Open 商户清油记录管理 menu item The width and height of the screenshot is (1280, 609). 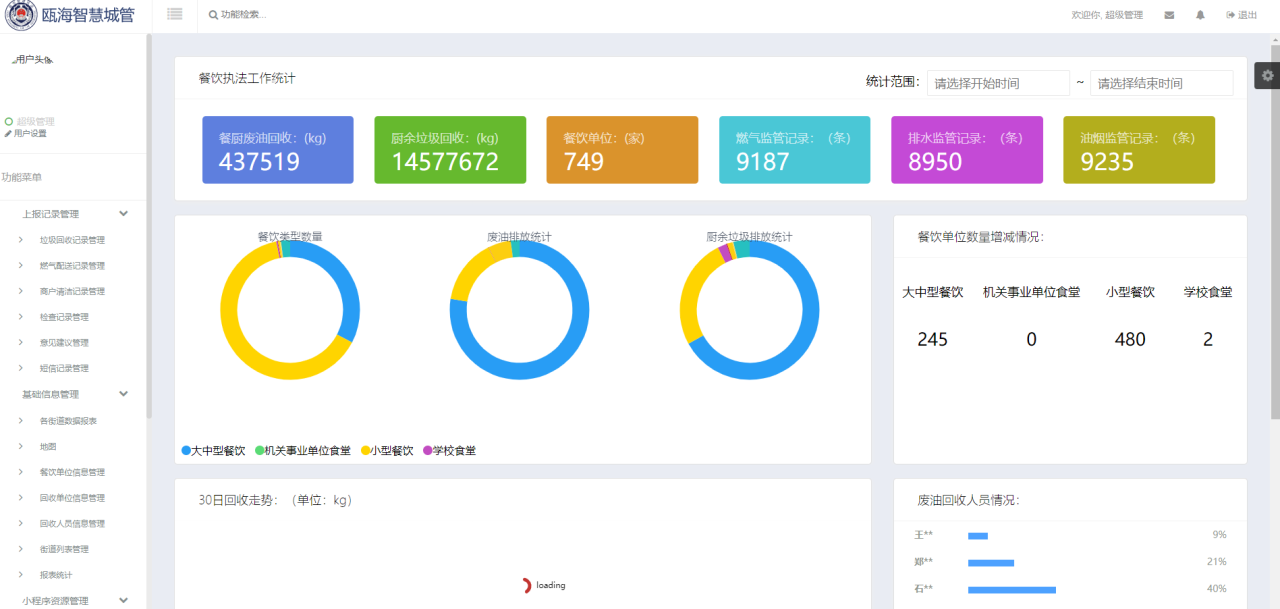click(x=72, y=292)
